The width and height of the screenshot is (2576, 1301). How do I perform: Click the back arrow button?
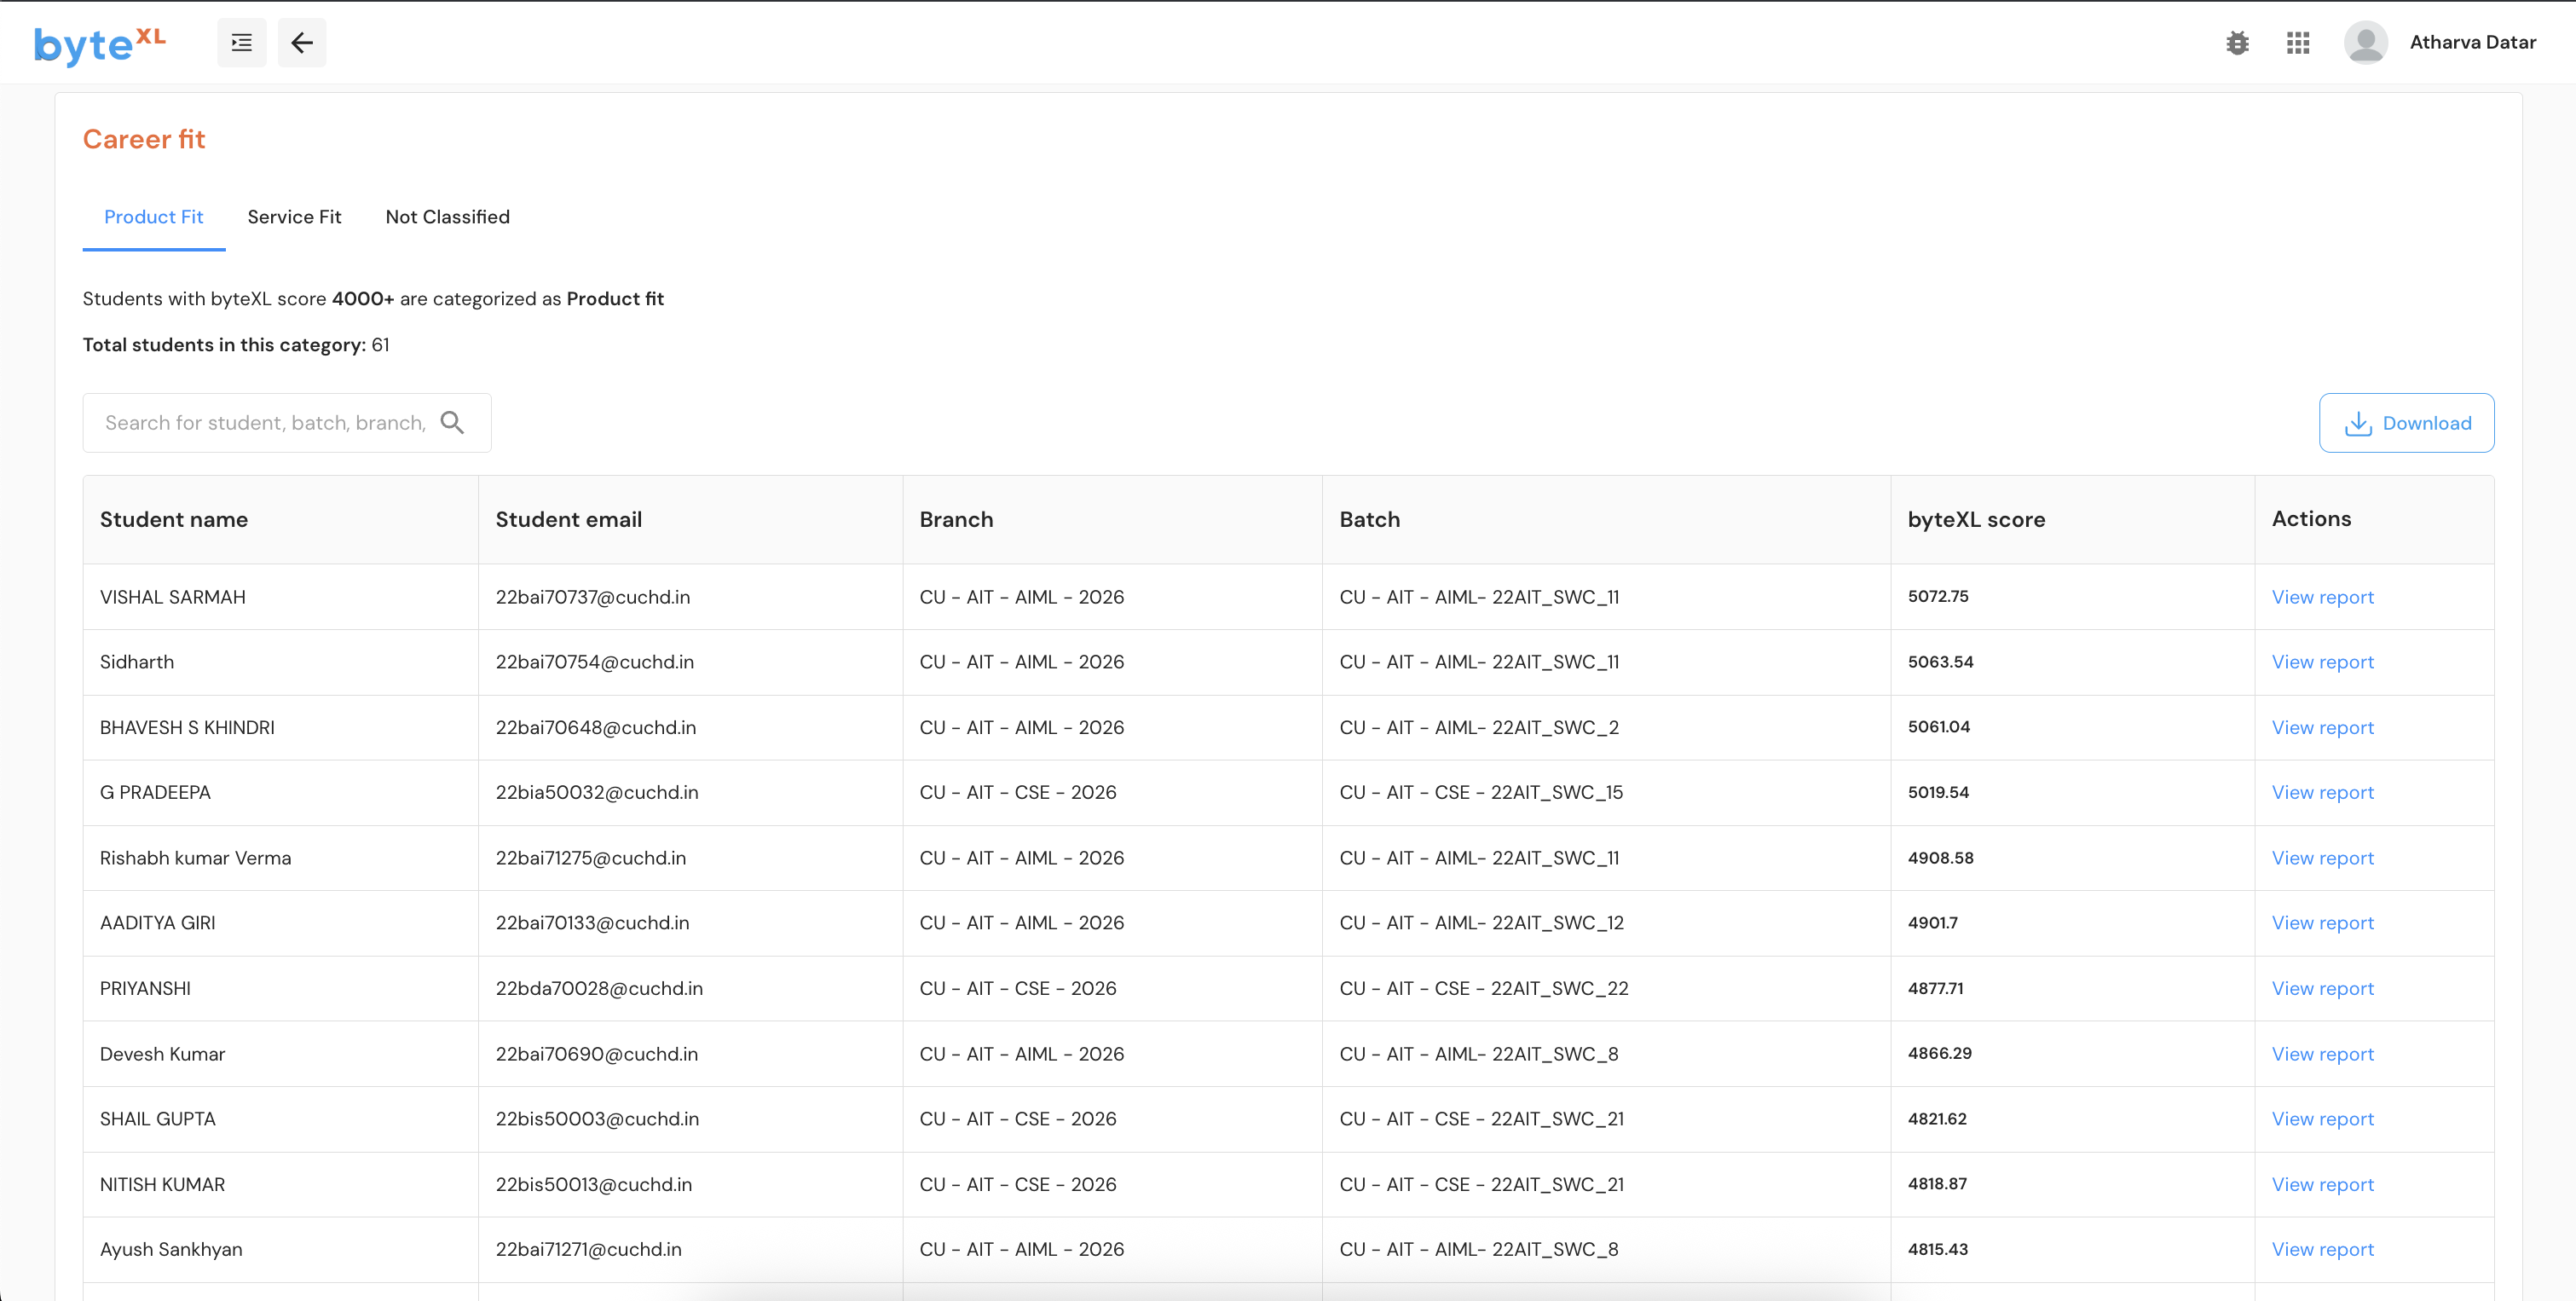coord(302,43)
